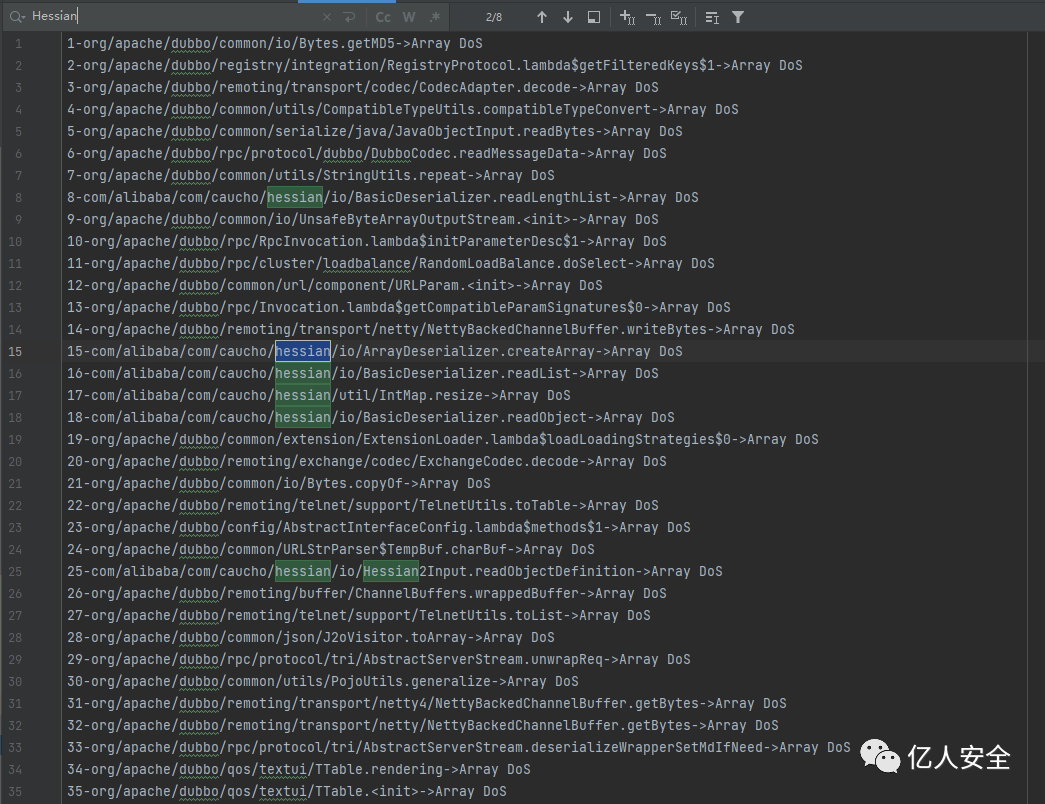Open the search filter funnel icon
The image size is (1045, 804).
[738, 17]
